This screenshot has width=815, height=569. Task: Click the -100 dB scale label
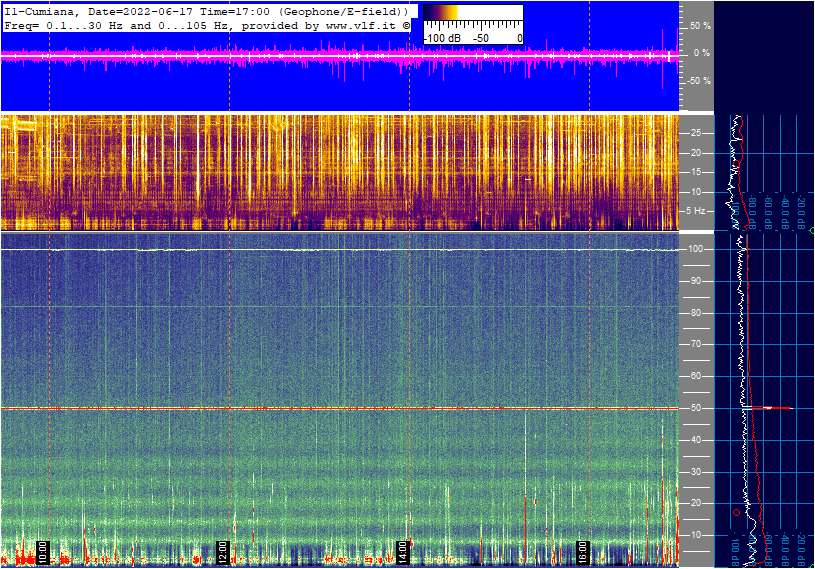(x=441, y=38)
